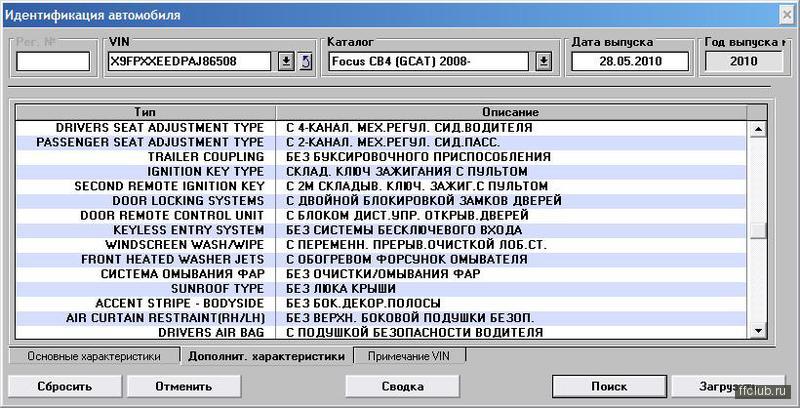Screen dimensions: 800x408
Task: Select the DOOR REMOTE CONTROL UNIT row
Action: tap(381, 215)
